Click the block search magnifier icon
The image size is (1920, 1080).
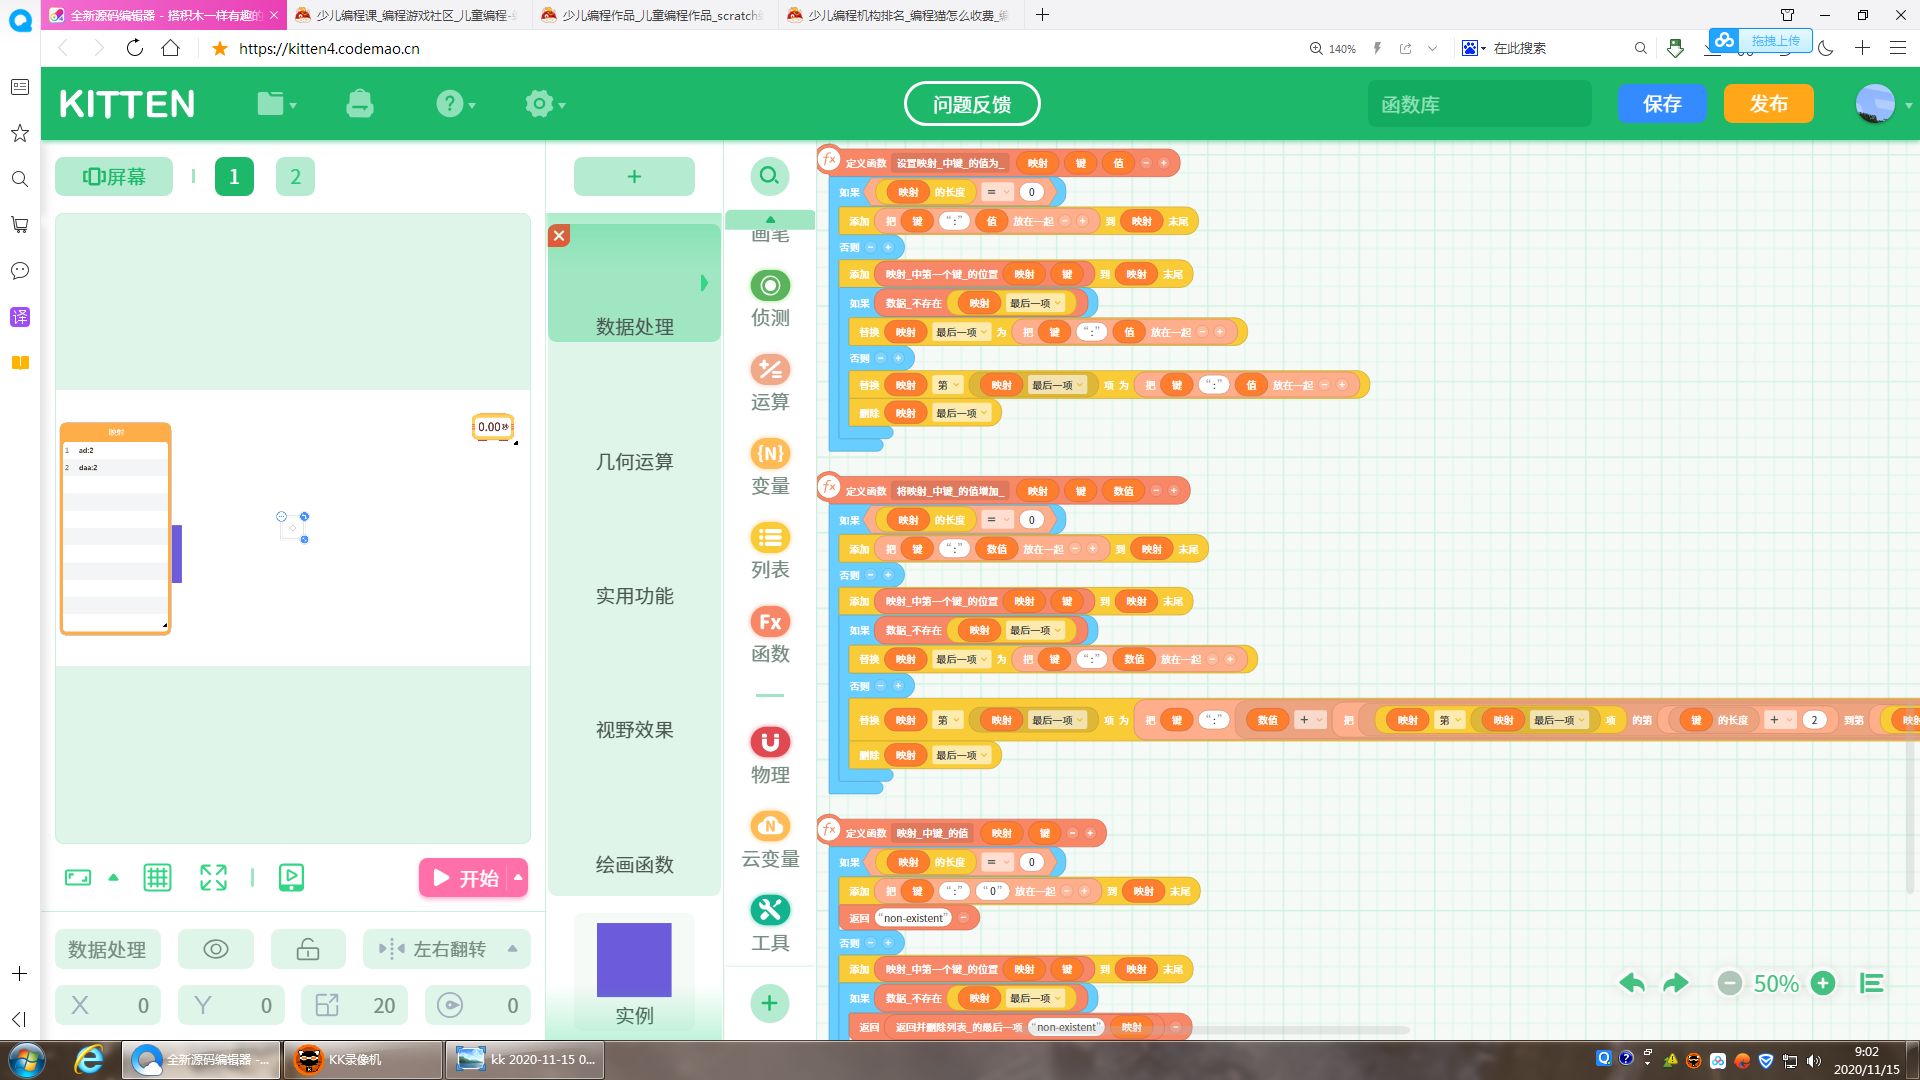(x=769, y=176)
